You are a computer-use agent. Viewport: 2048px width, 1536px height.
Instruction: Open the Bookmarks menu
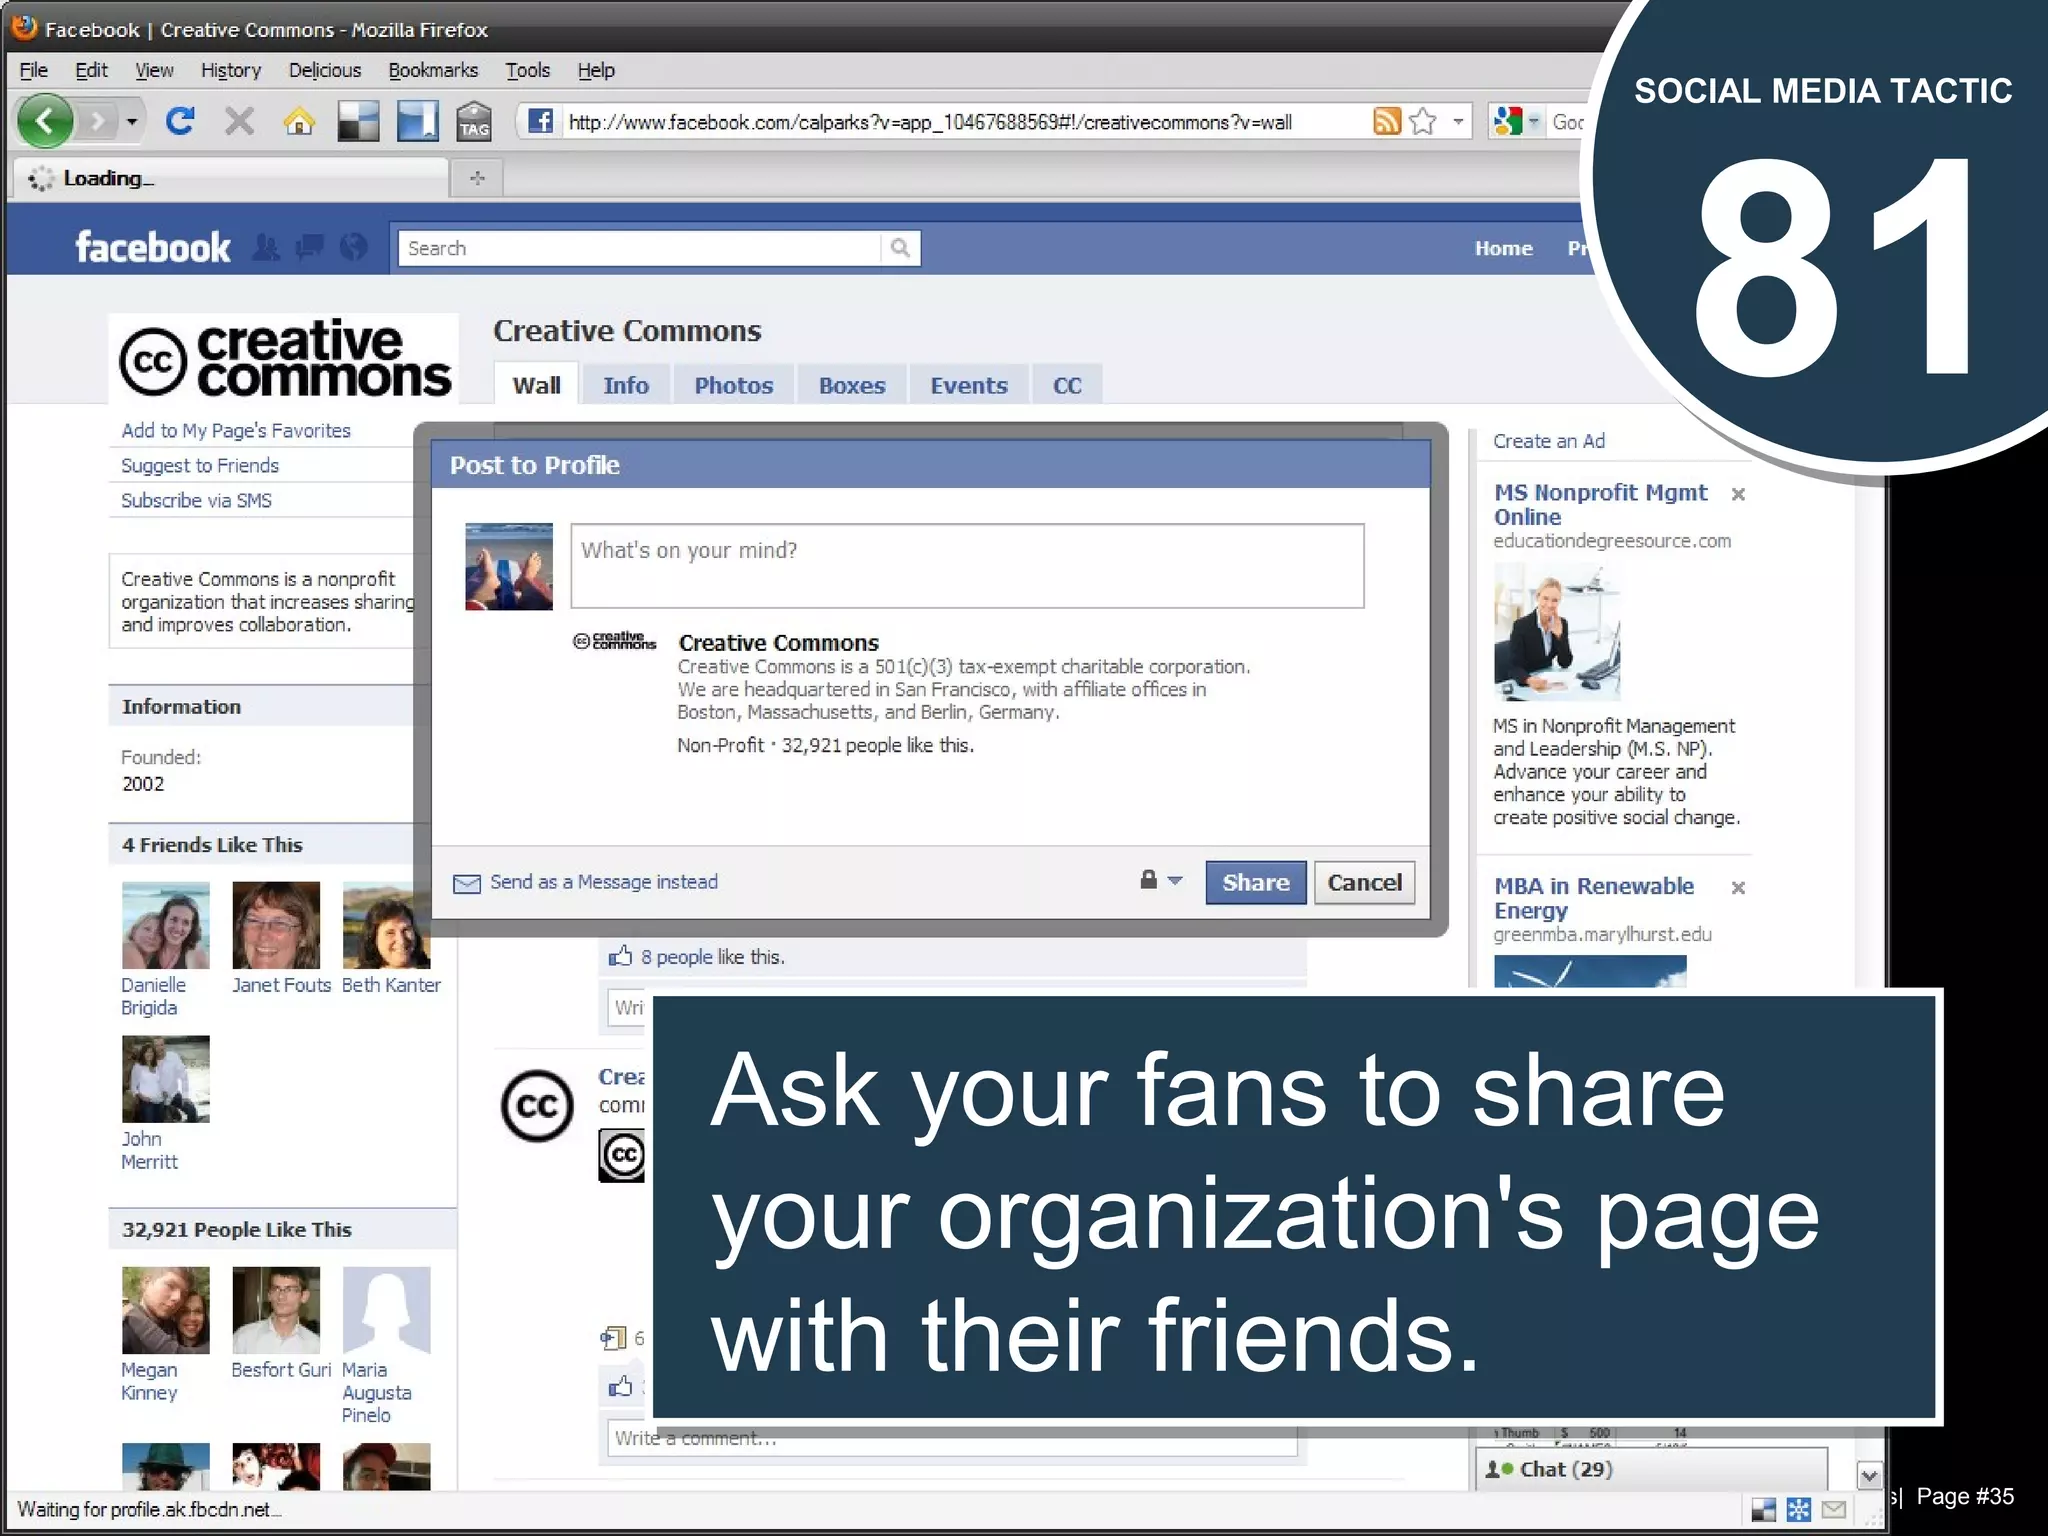pyautogui.click(x=433, y=70)
